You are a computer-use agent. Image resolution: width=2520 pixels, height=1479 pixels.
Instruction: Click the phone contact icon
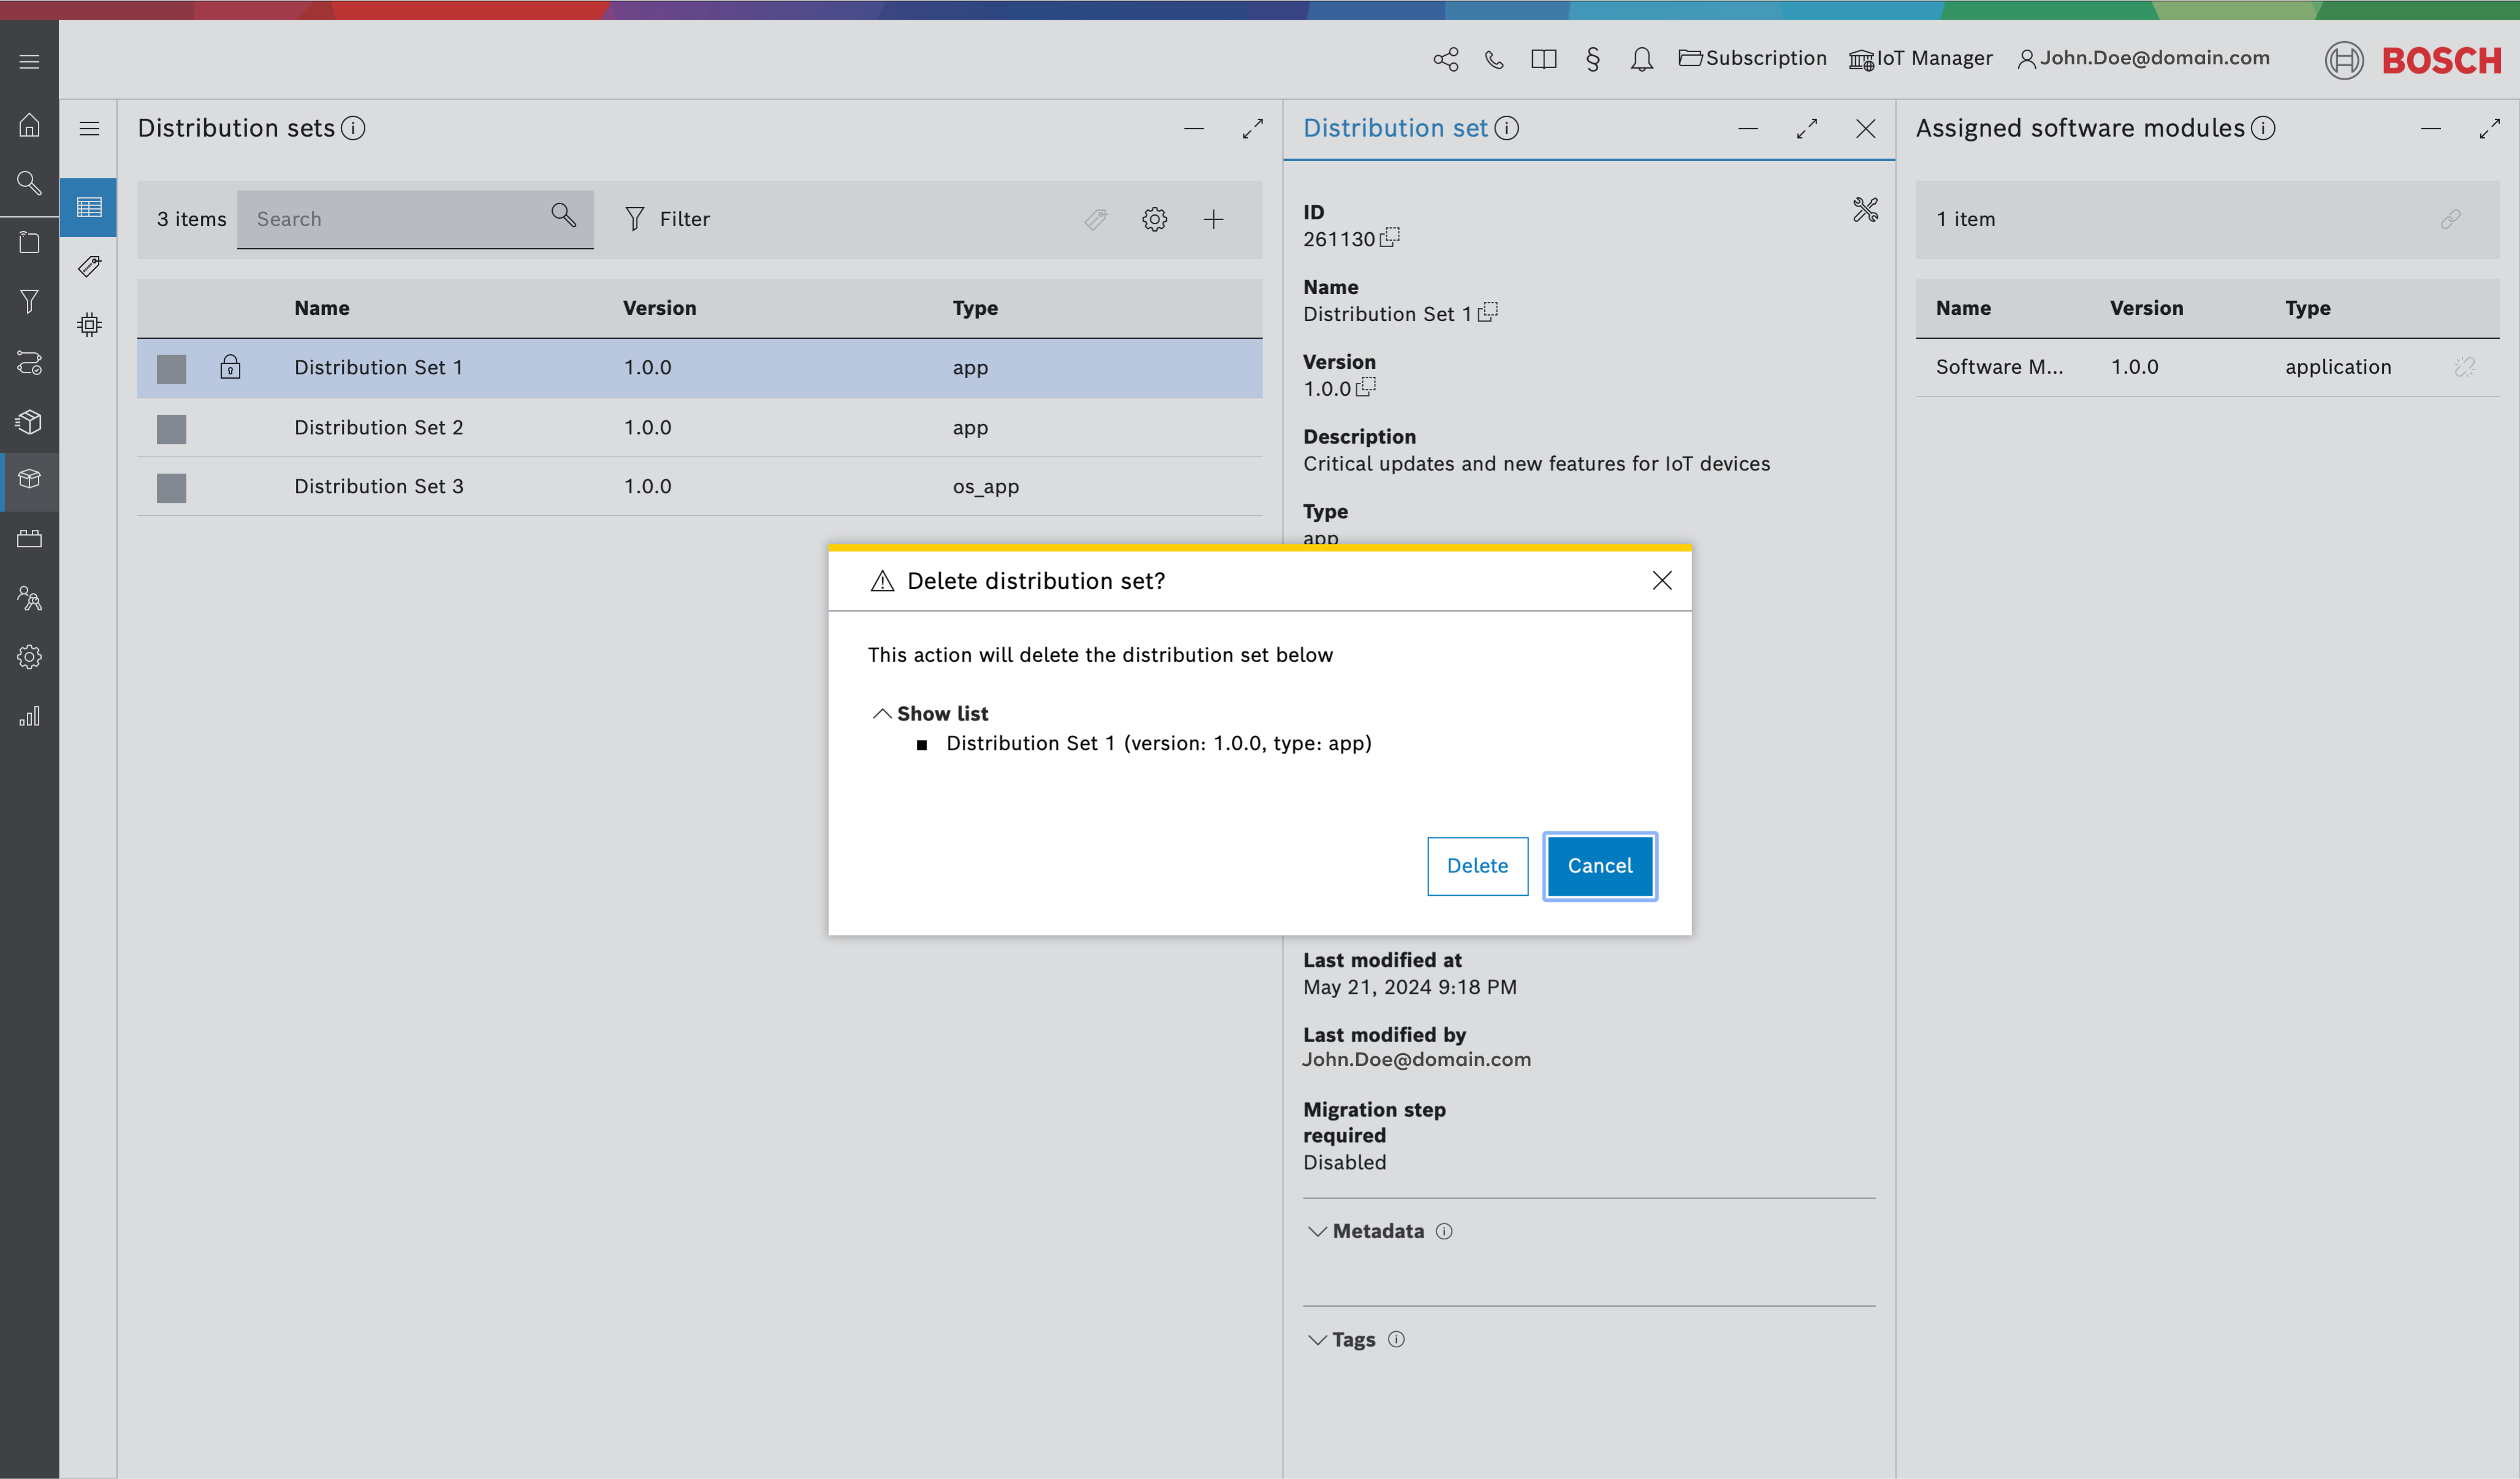[1494, 59]
